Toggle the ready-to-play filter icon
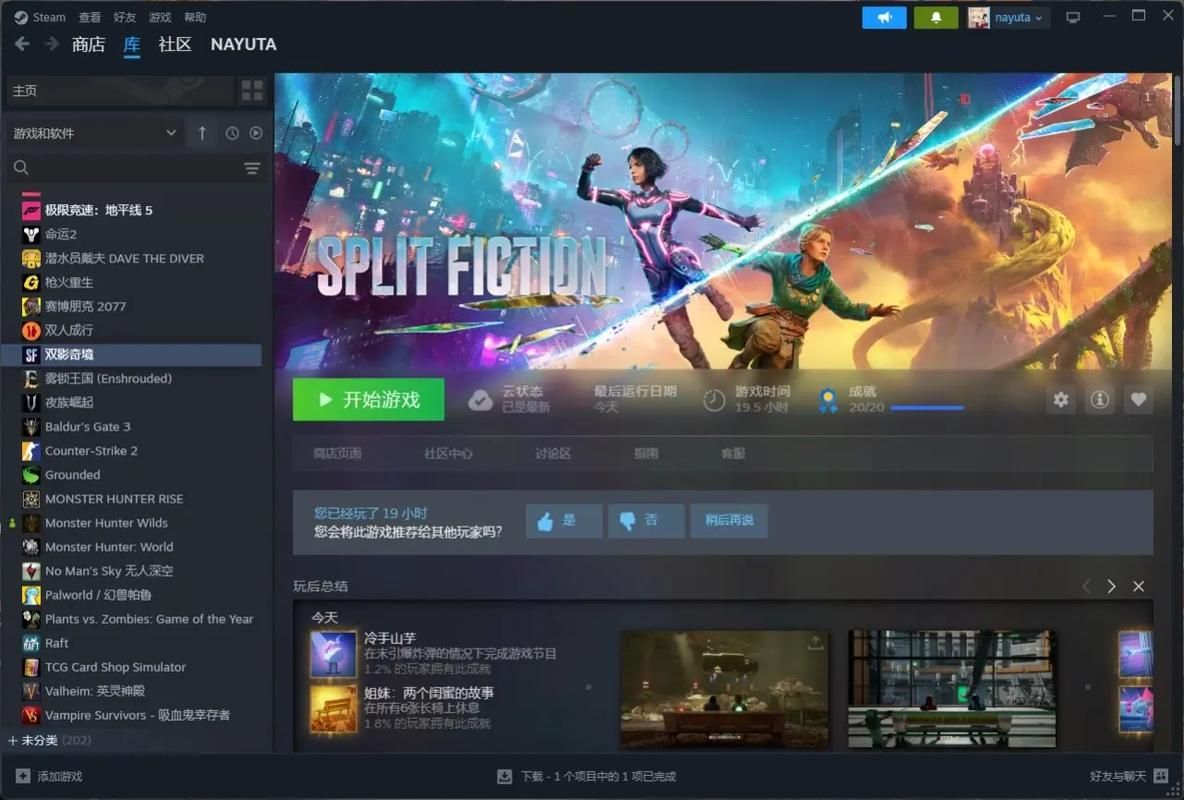This screenshot has width=1184, height=800. (x=256, y=133)
